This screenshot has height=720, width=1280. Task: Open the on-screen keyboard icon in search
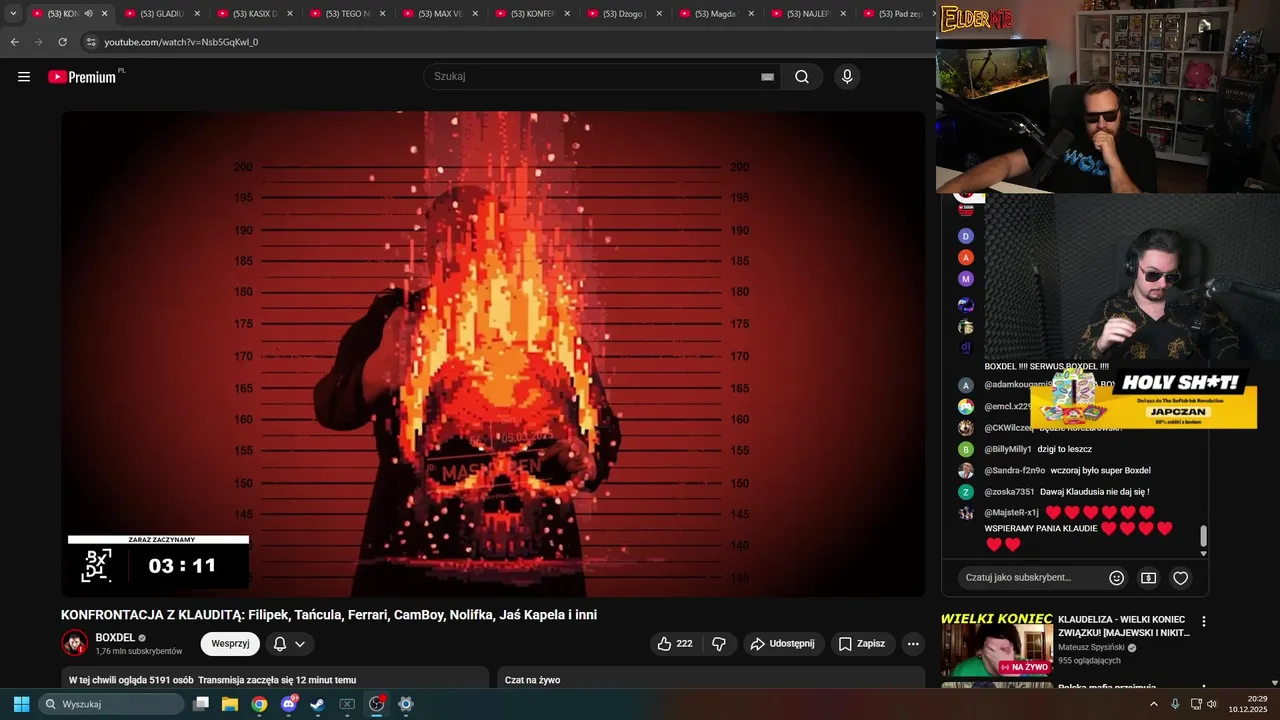(767, 77)
